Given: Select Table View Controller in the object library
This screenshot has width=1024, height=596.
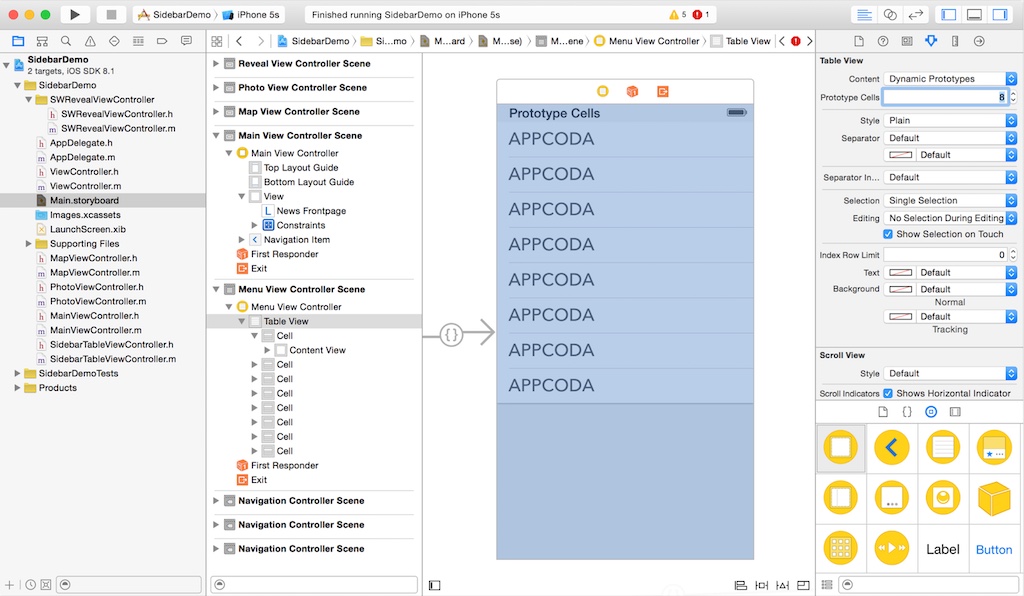Looking at the screenshot, I should coord(943,447).
